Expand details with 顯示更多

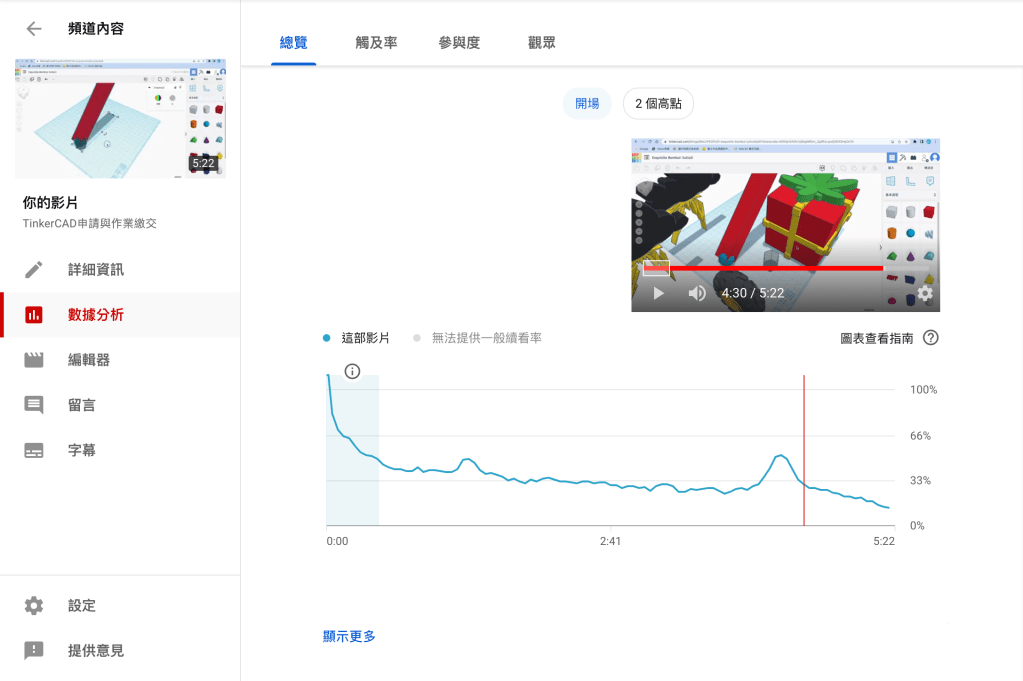click(349, 636)
